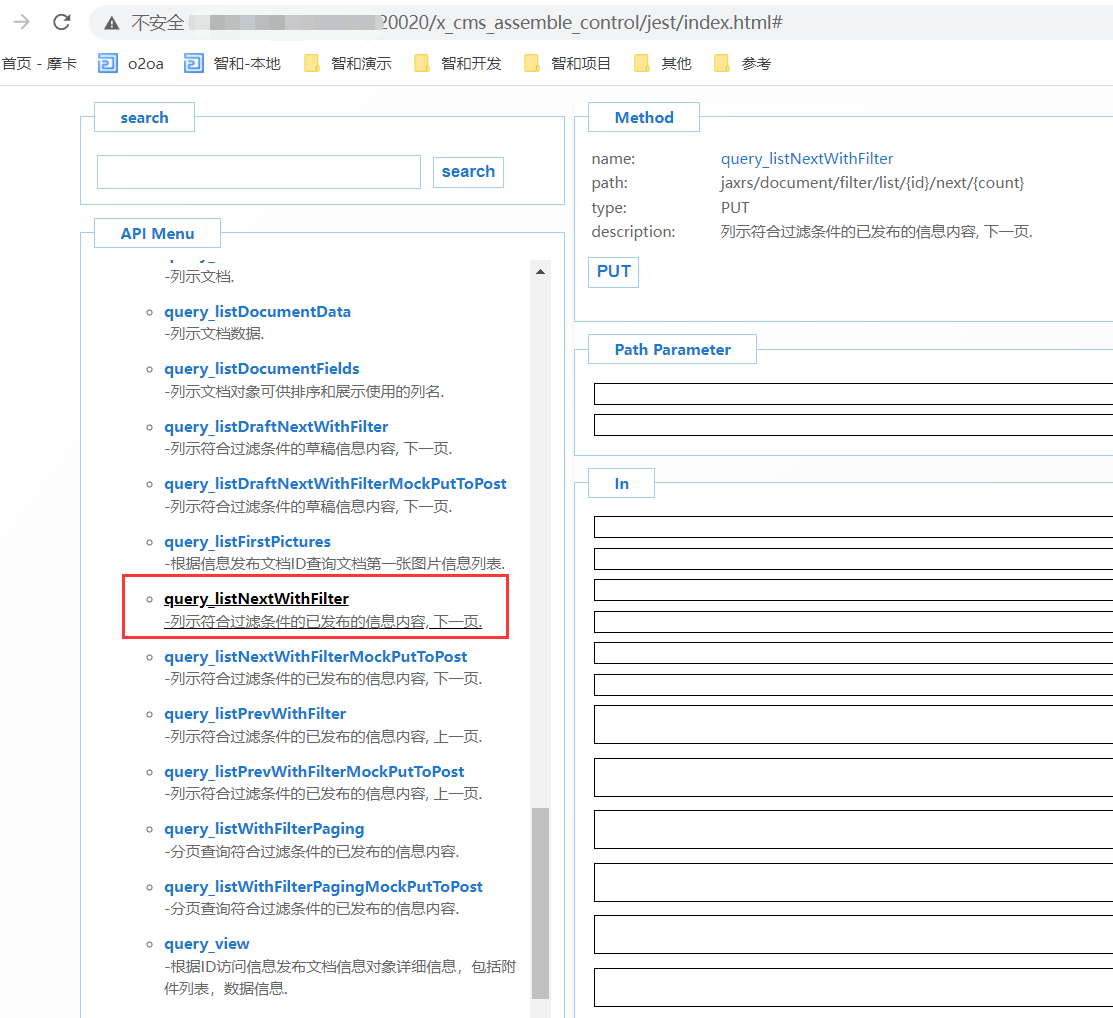
Task: Click the search text input field
Action: pyautogui.click(x=258, y=172)
